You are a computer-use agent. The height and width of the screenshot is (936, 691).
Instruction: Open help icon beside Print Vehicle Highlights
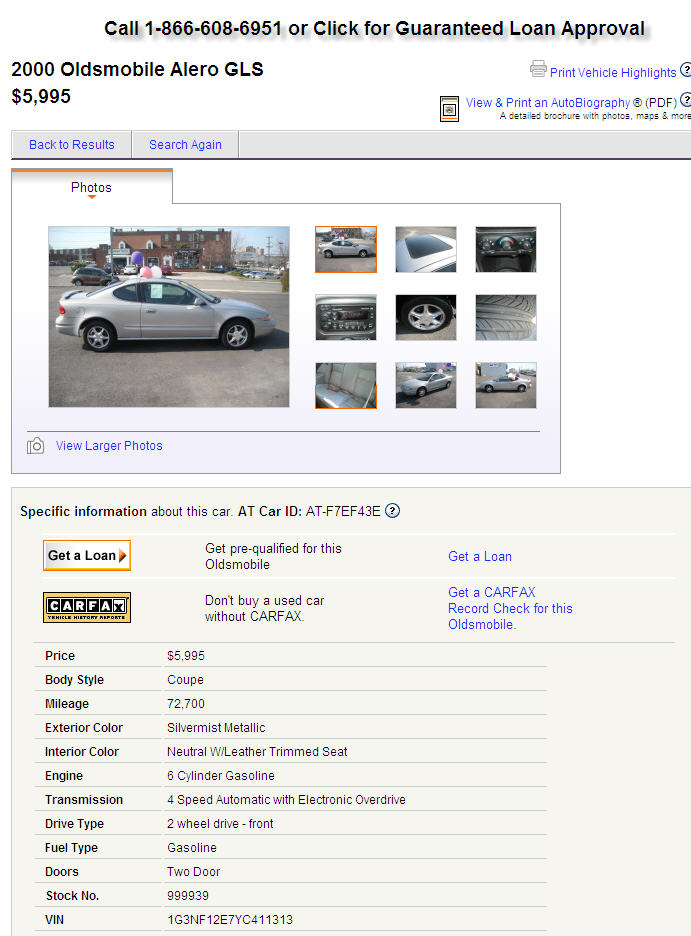(686, 70)
